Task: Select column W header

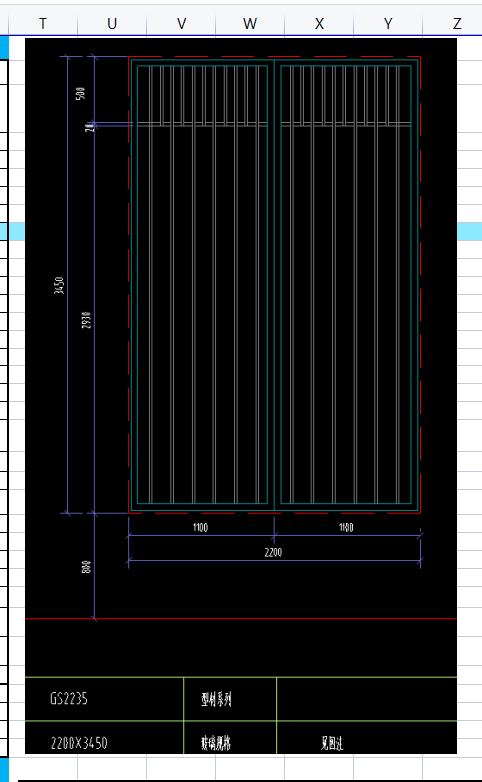Action: click(250, 23)
